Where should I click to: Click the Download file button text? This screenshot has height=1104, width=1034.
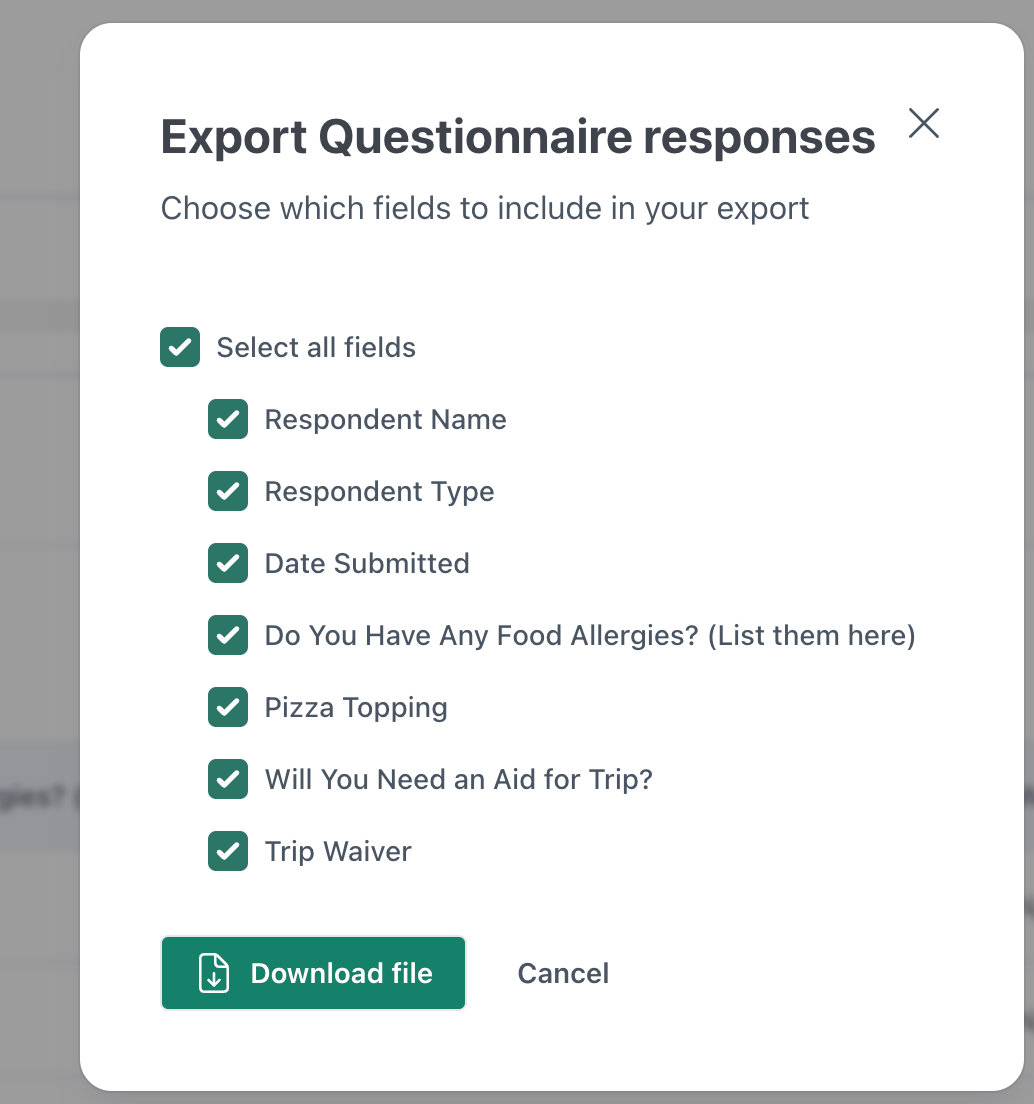tap(341, 973)
